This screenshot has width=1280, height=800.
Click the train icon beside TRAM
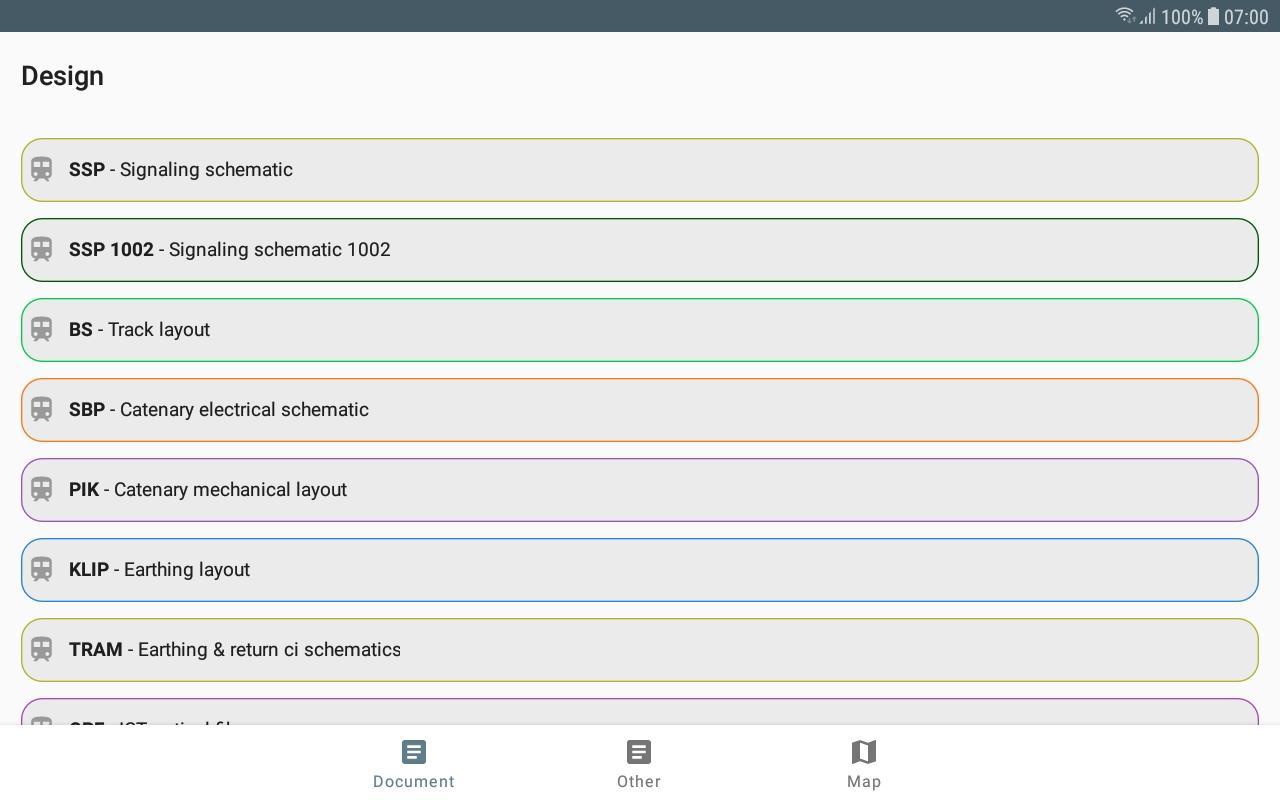click(41, 650)
